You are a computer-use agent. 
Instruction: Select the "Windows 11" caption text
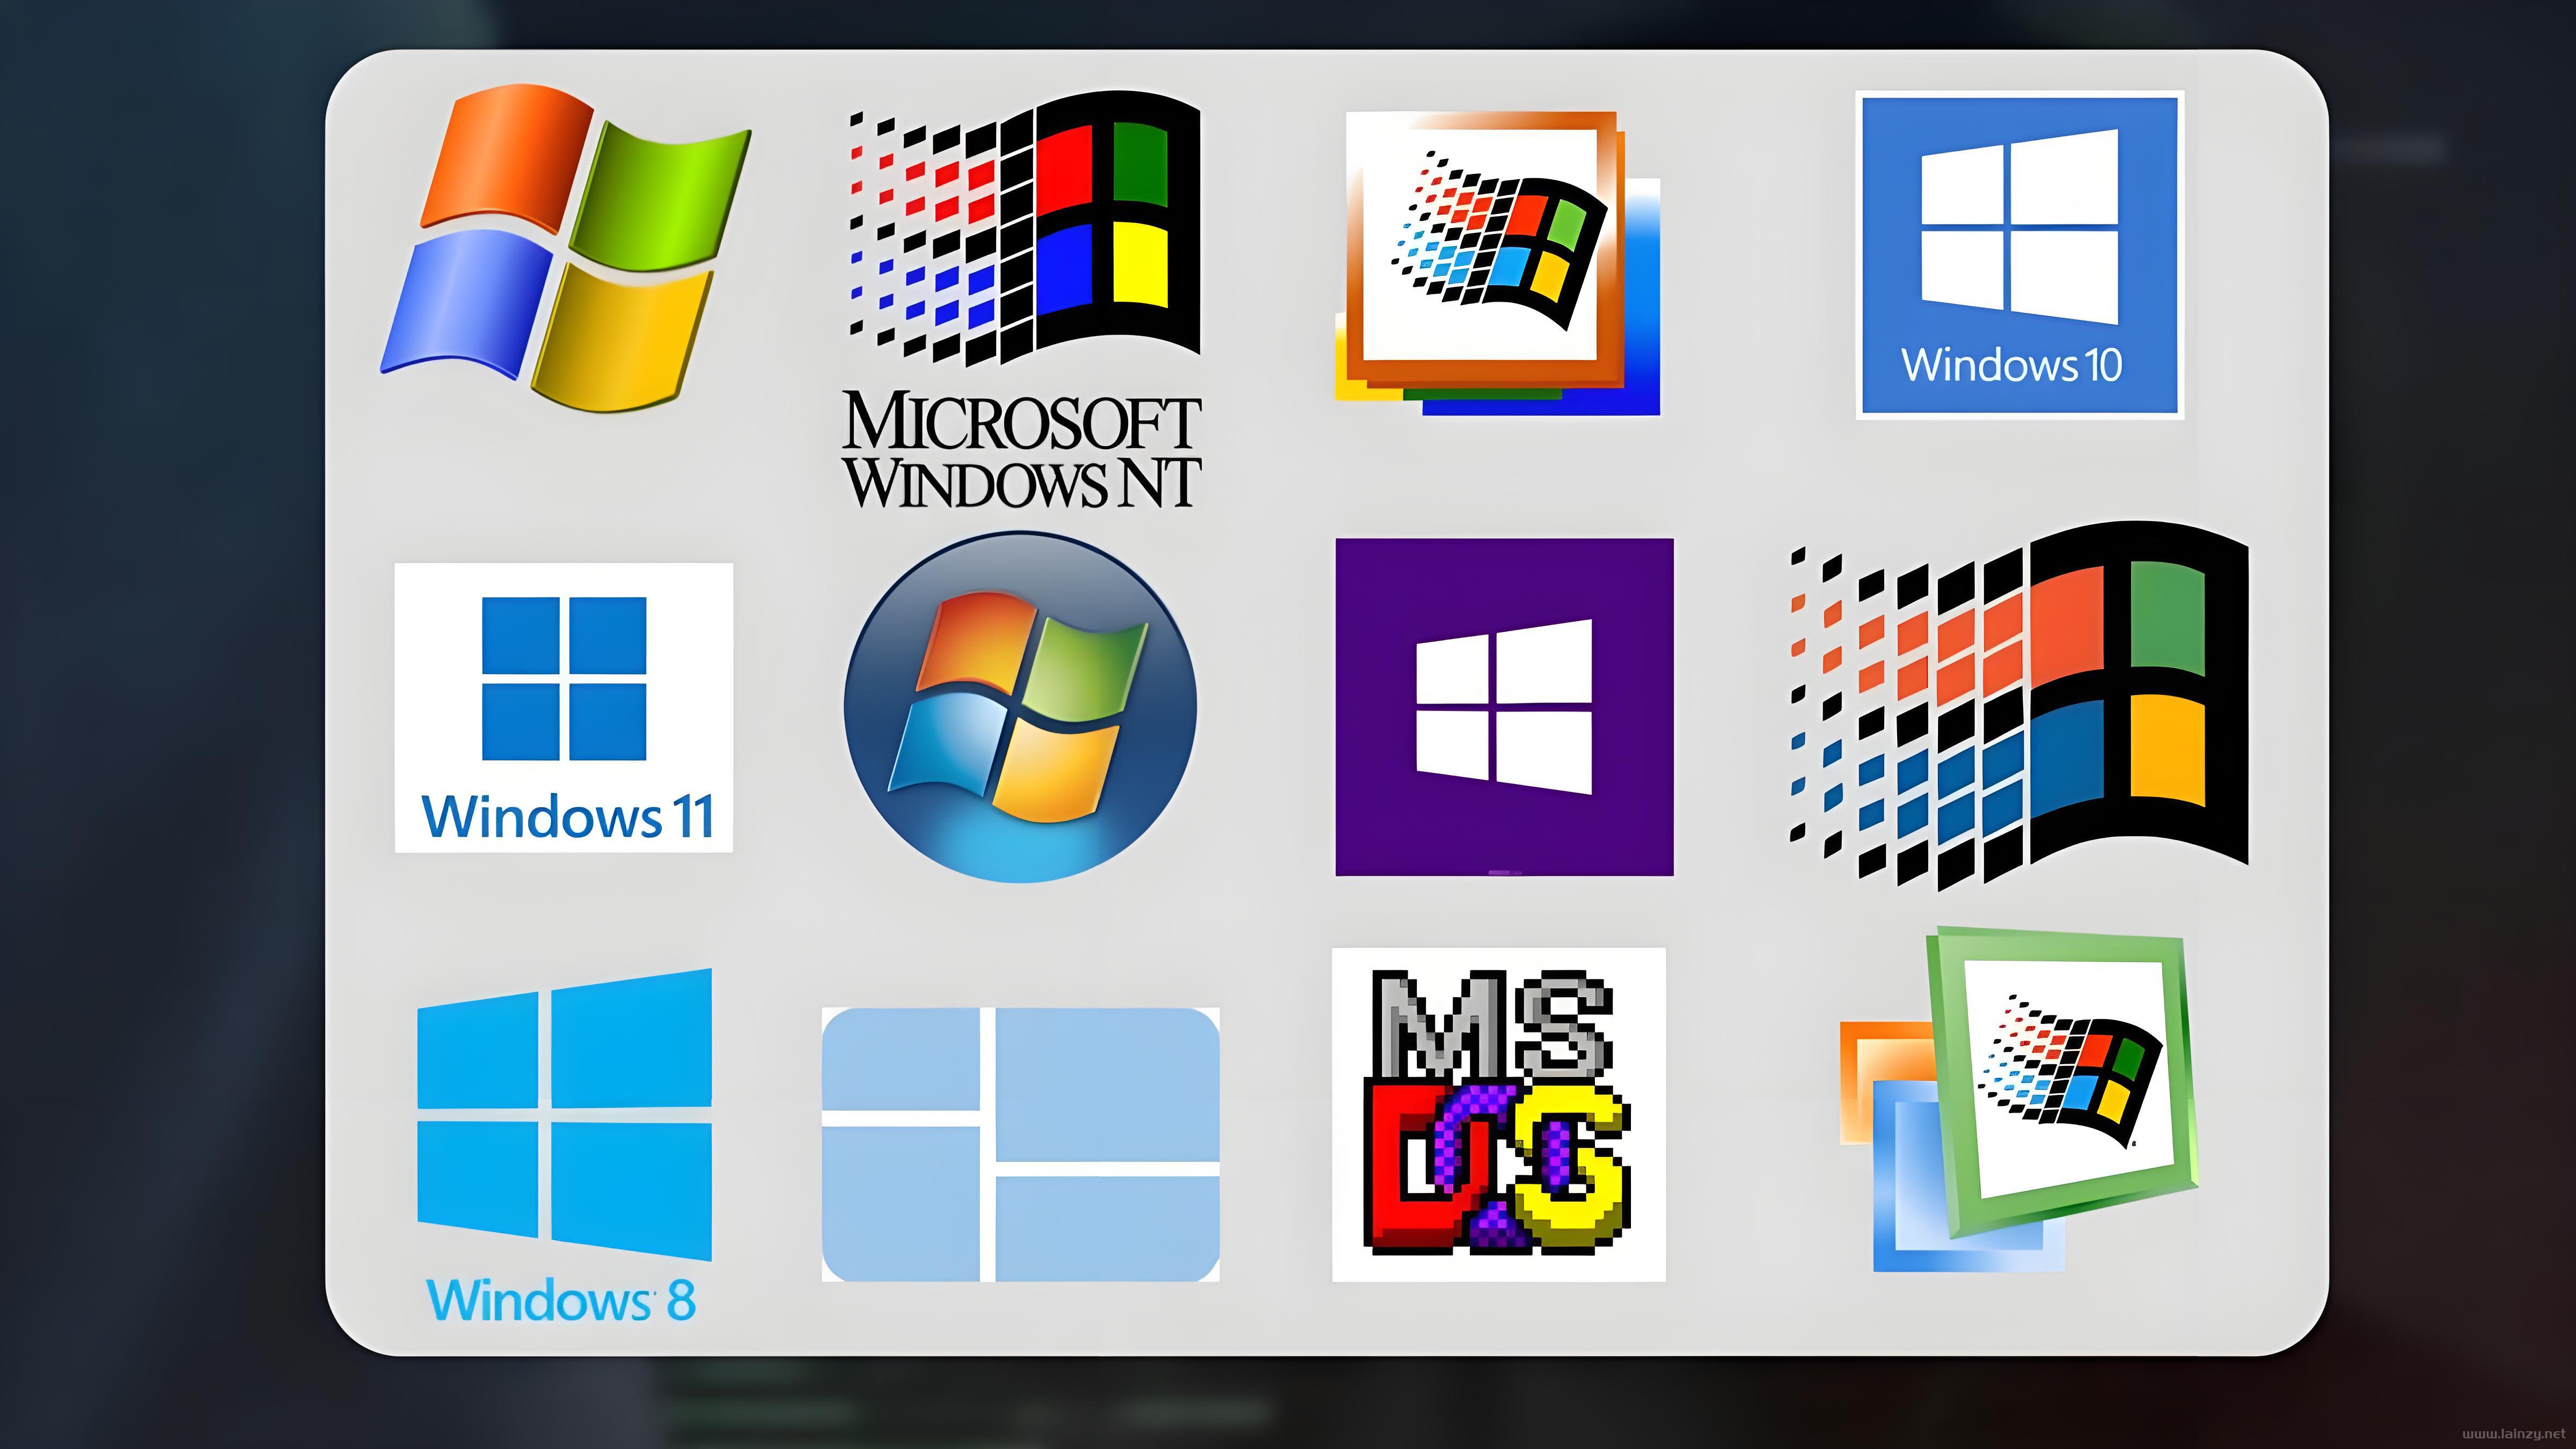tap(567, 816)
